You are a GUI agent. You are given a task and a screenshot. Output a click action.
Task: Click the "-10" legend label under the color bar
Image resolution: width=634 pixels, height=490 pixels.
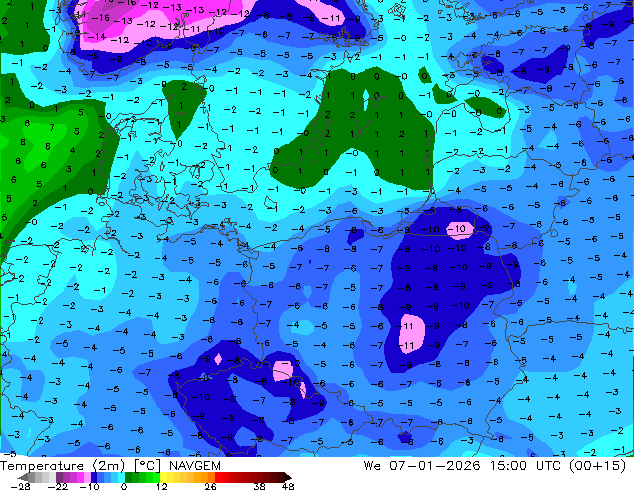[x=89, y=486]
